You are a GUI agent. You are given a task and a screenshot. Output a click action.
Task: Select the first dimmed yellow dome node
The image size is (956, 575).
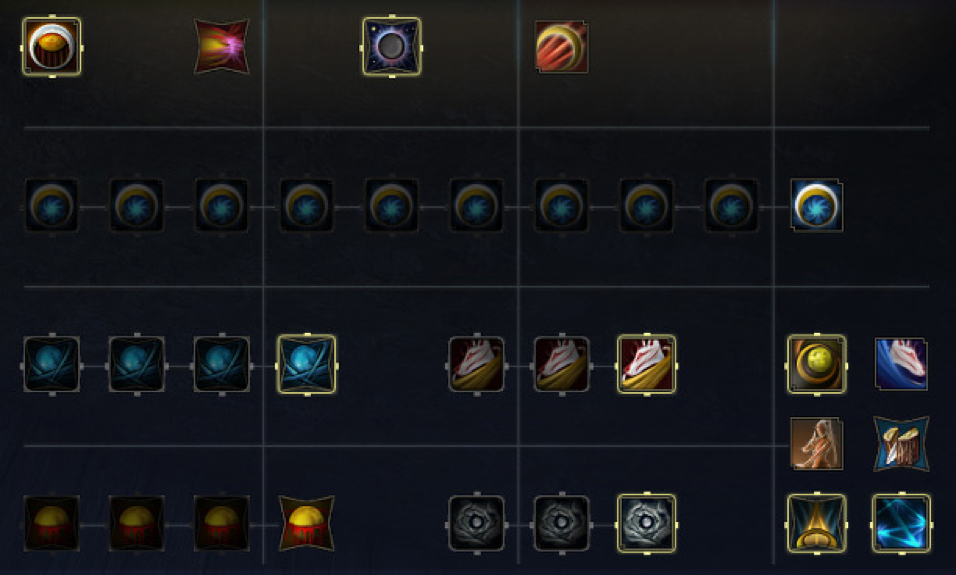(52, 523)
